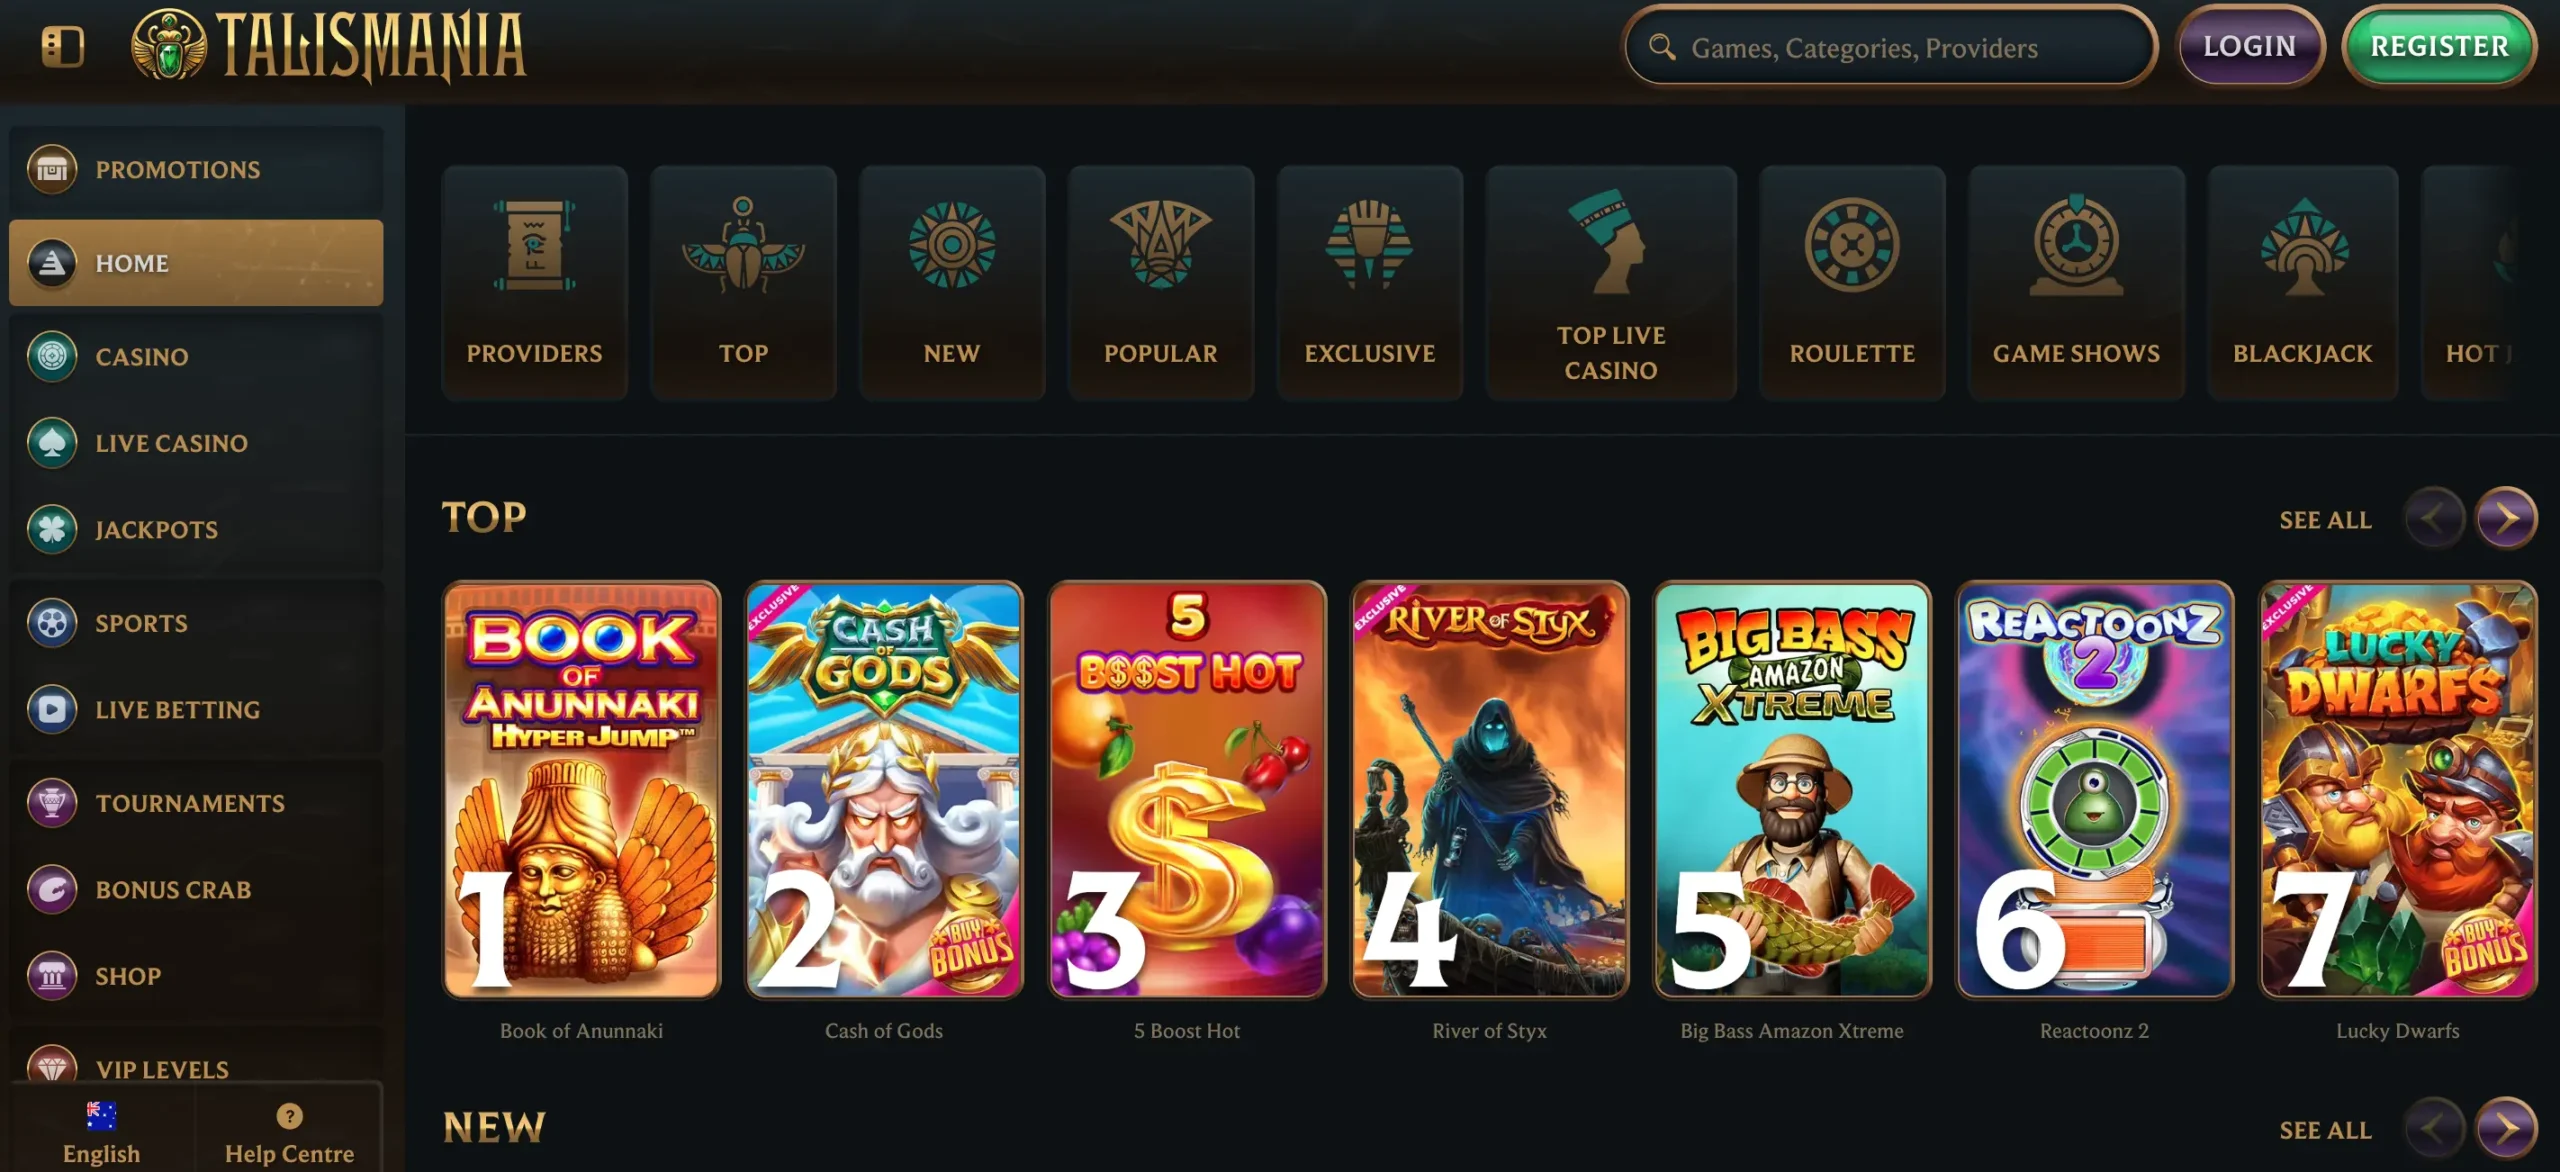Show next games in TOP carousel
2560x1172 pixels.
point(2505,518)
